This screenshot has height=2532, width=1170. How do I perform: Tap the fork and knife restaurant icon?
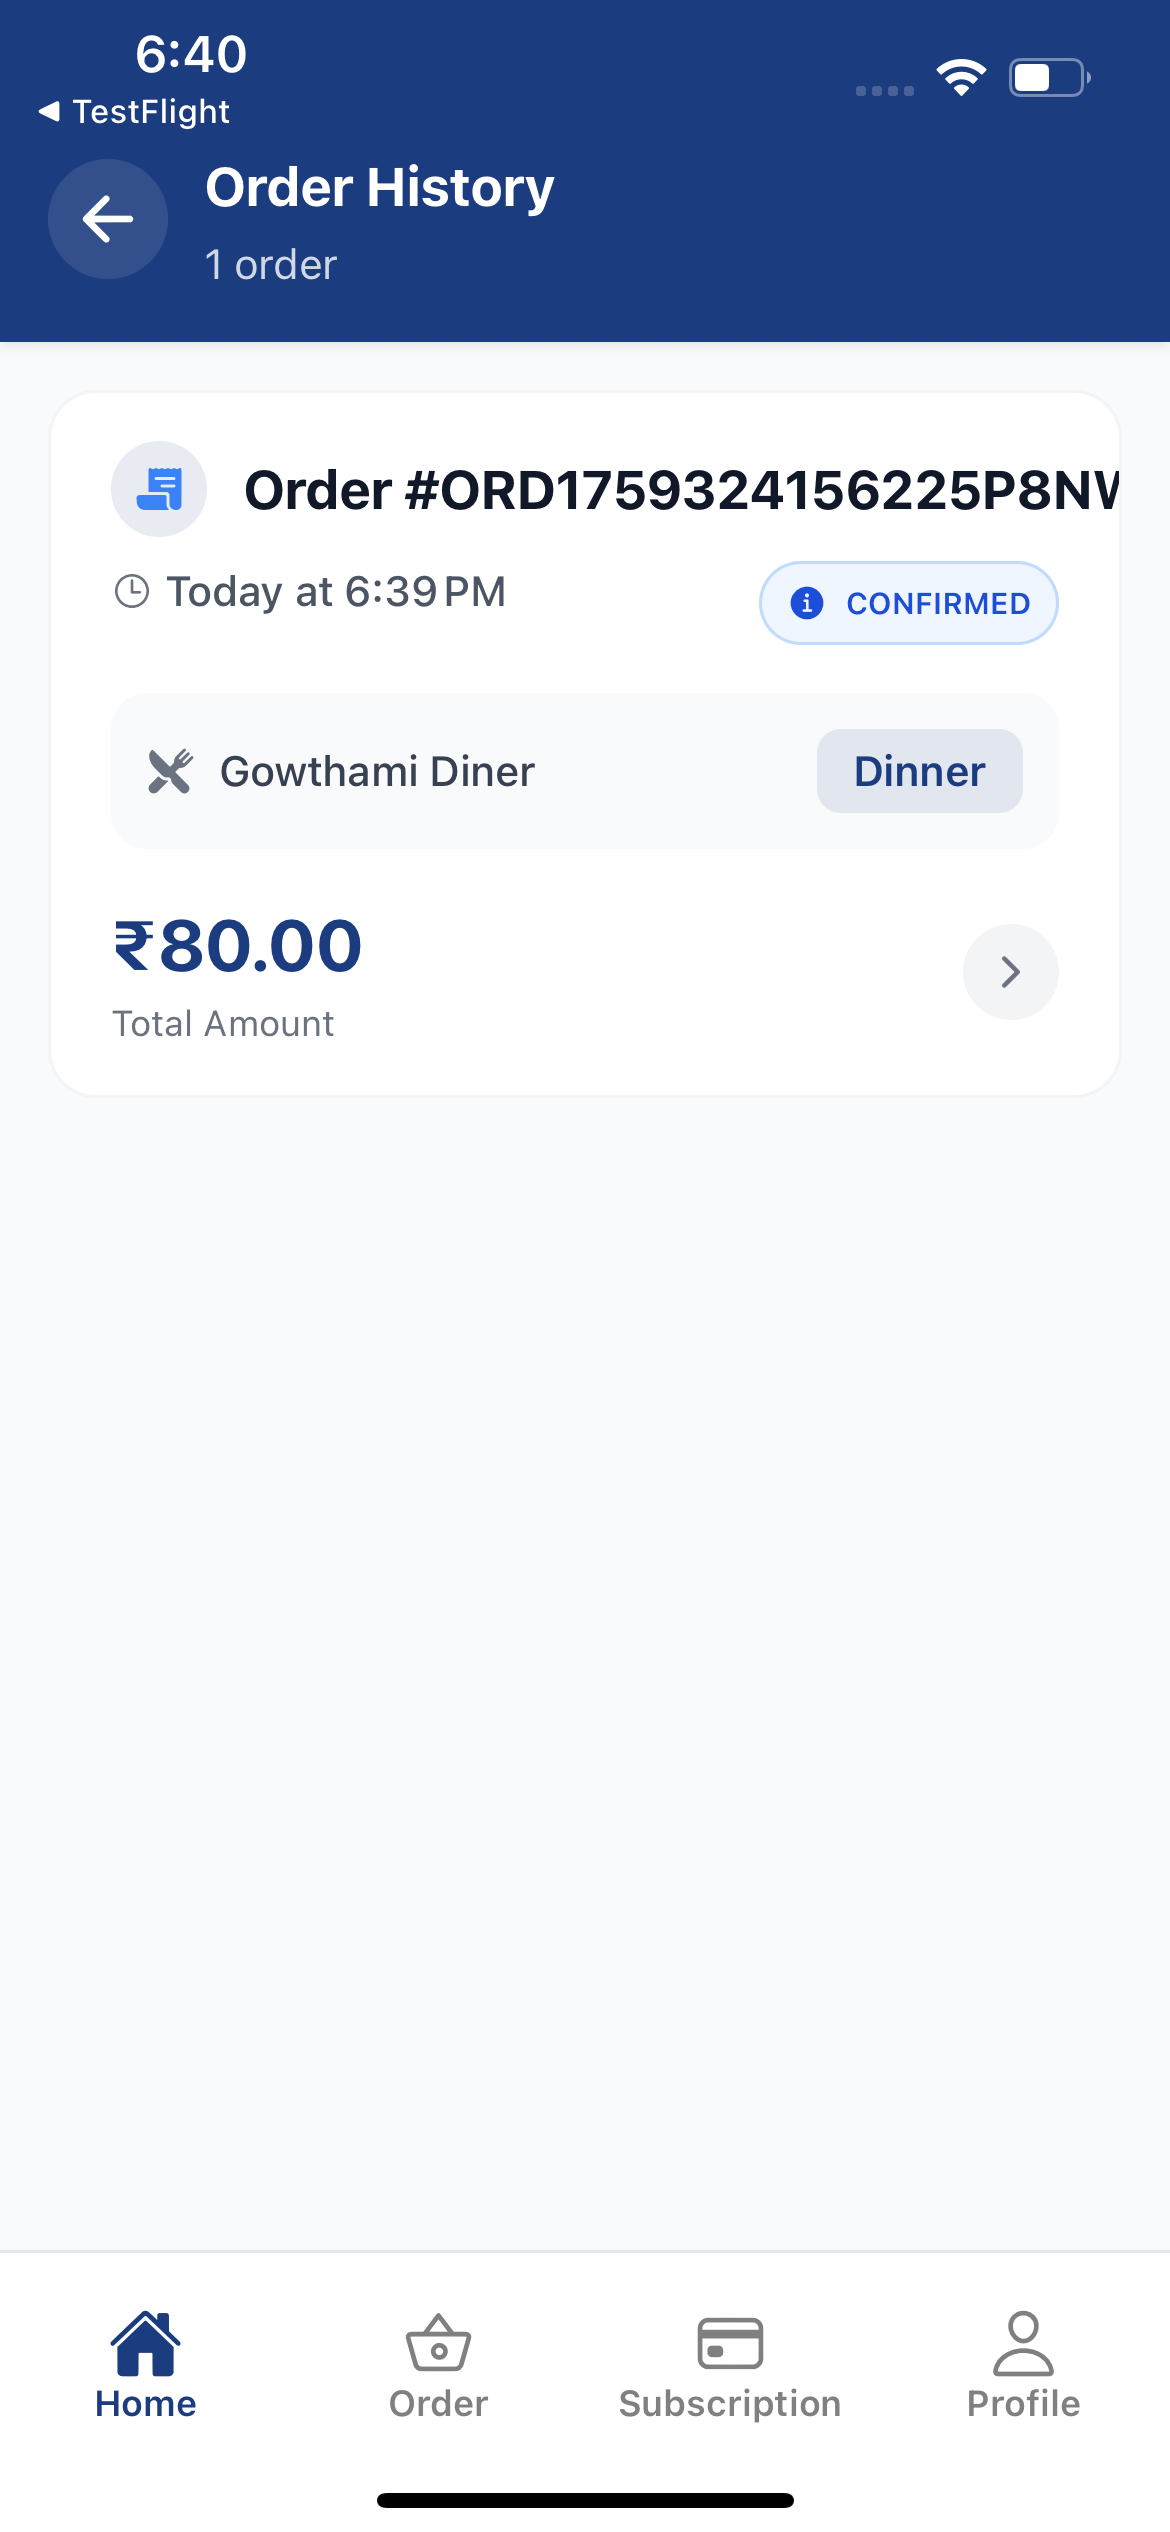click(170, 771)
